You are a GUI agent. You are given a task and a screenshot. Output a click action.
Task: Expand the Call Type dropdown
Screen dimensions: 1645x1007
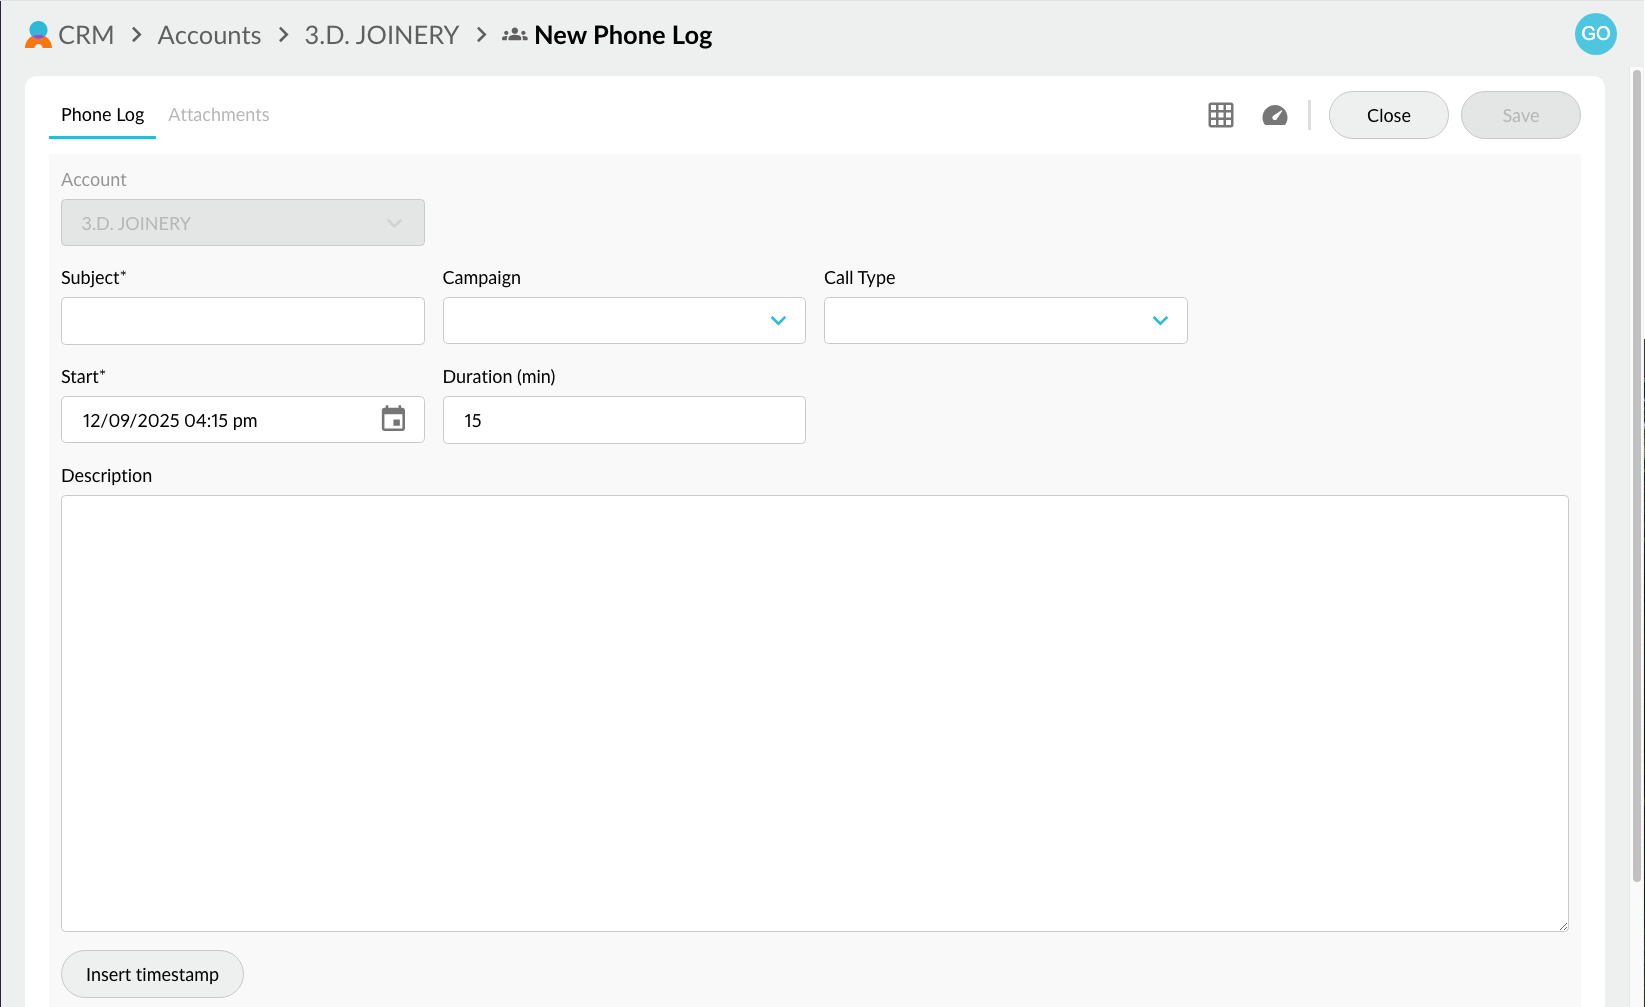(1005, 321)
